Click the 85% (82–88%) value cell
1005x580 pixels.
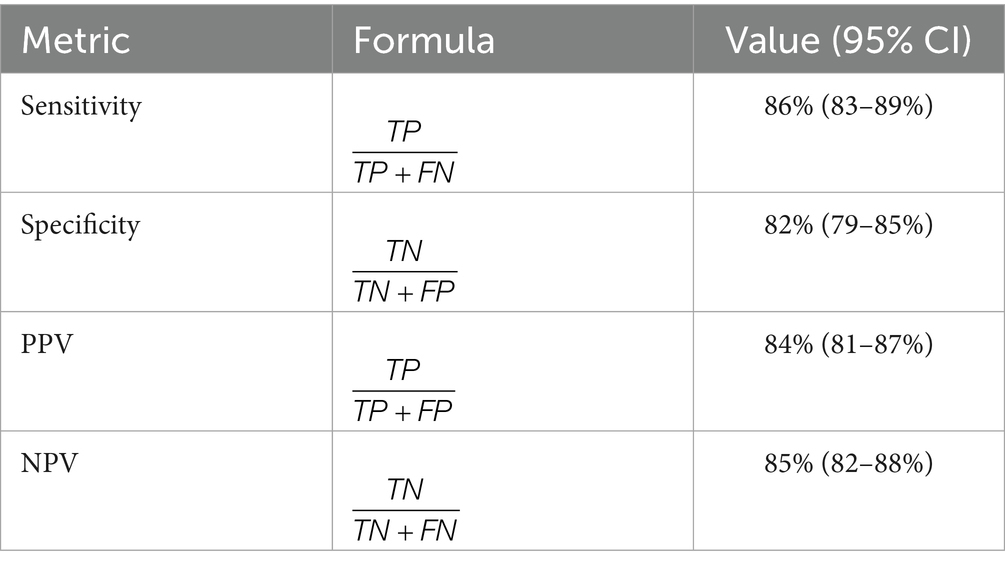pos(849,464)
